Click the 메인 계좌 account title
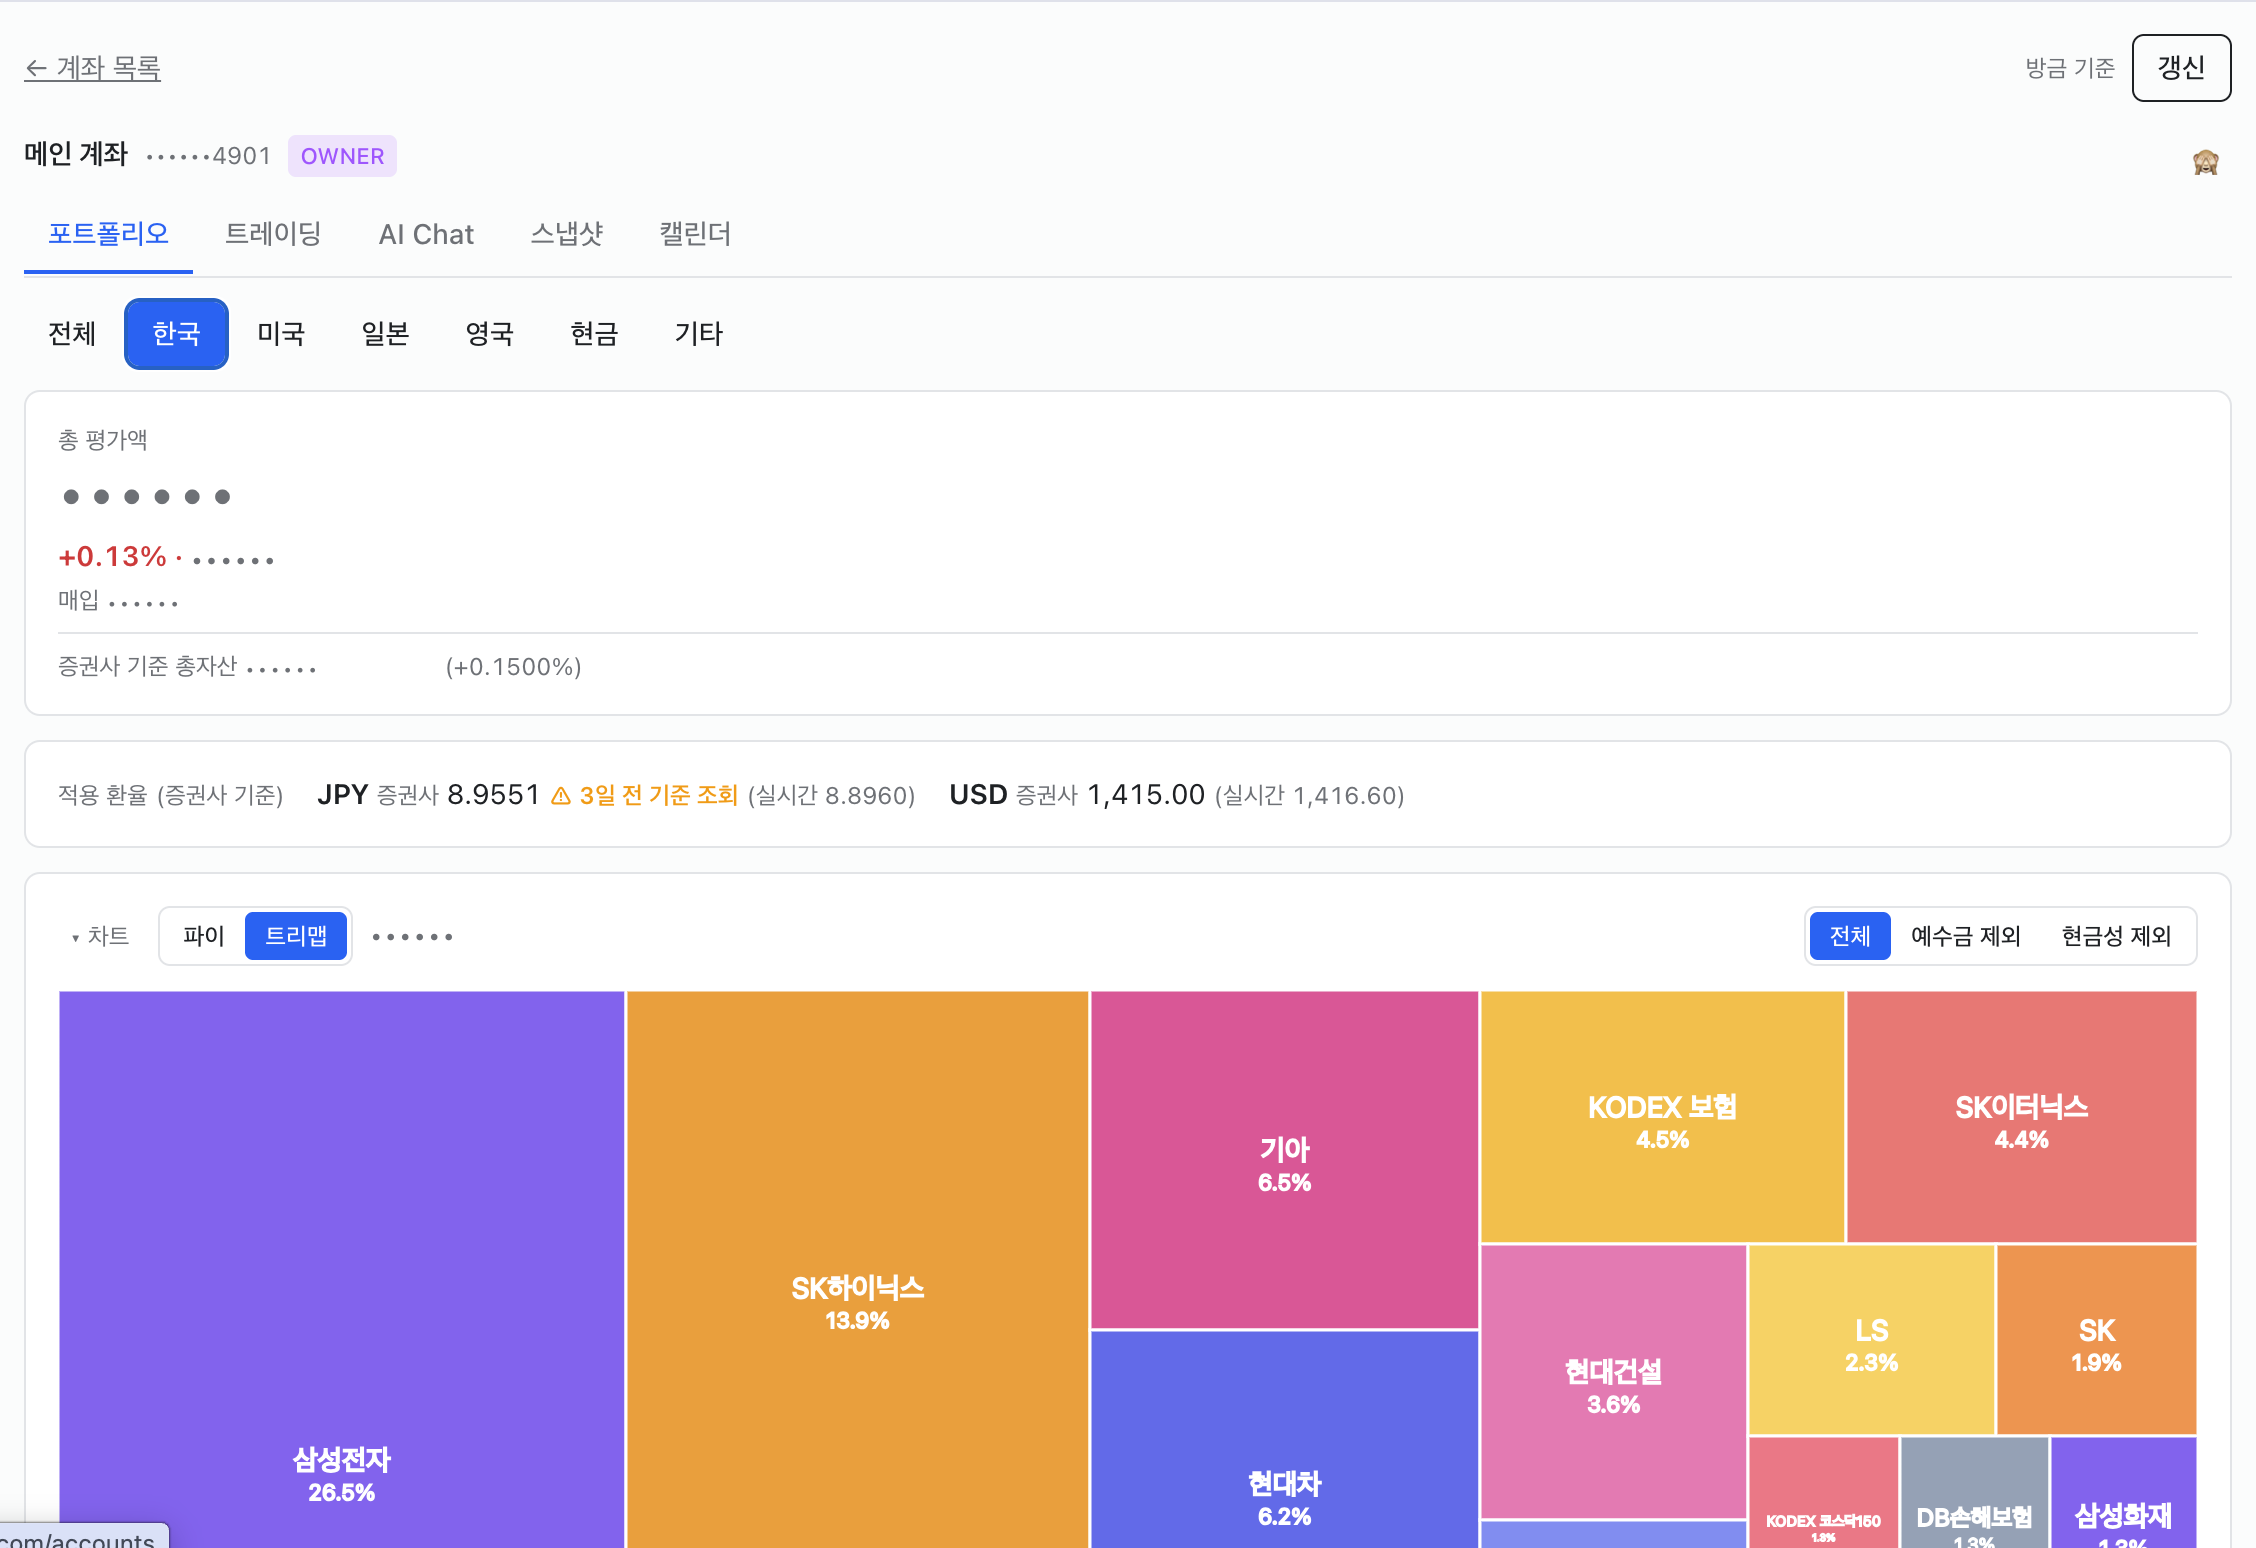Viewport: 2256px width, 1548px height. coord(76,155)
